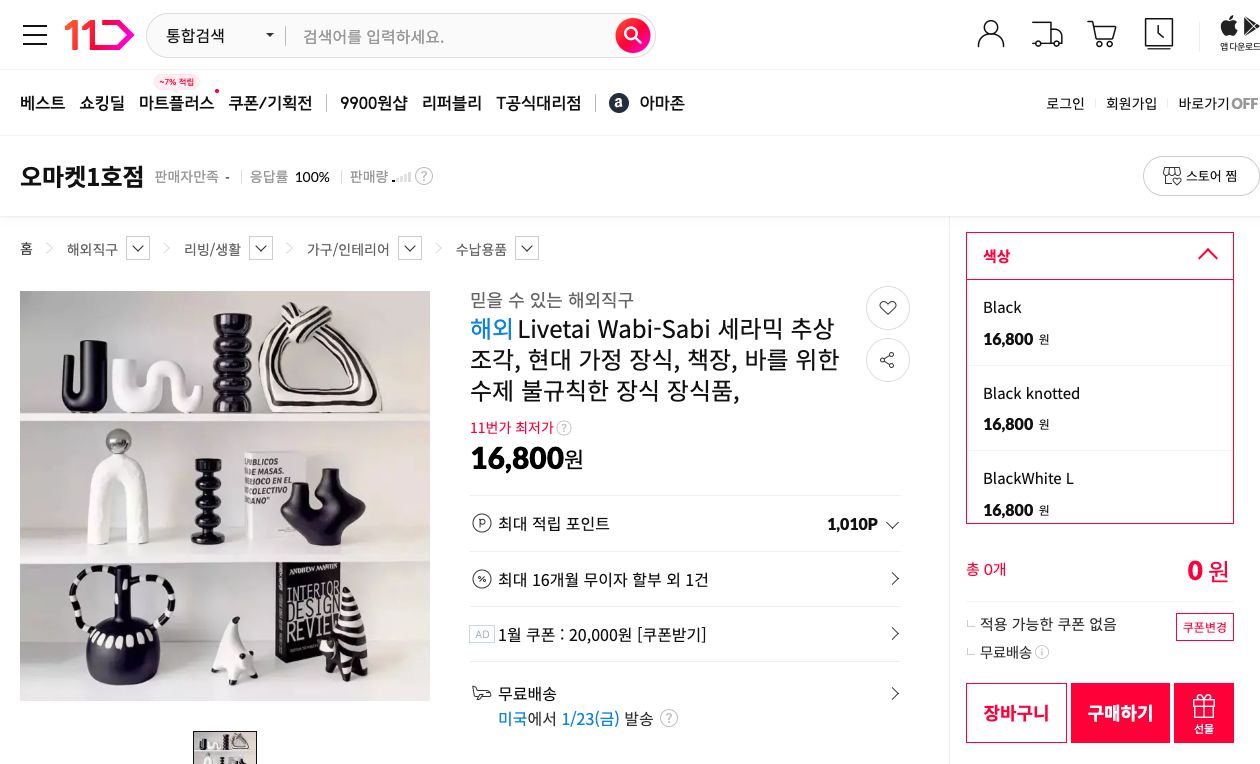1260x764 pixels.
Task: Click the magnifier search button
Action: tap(633, 35)
